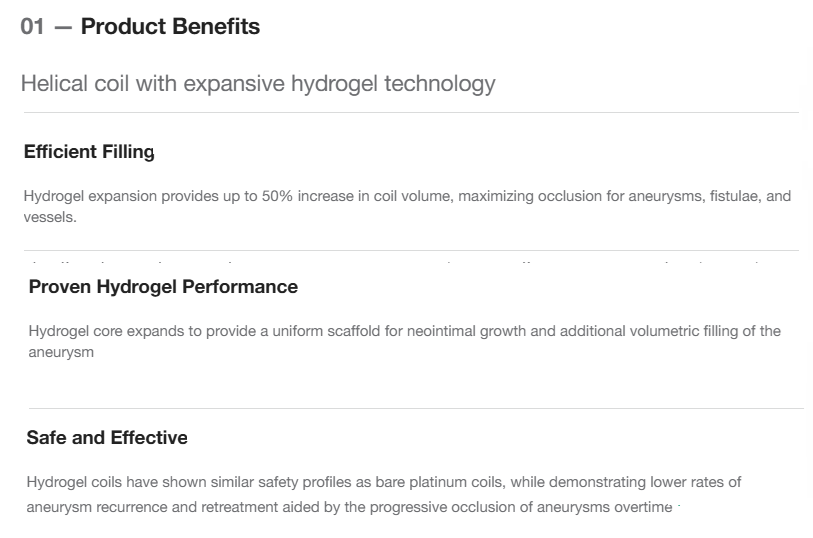Click the black box beside Safe and Effective title
Screen dimensions: 813x538
(x=205, y=429)
